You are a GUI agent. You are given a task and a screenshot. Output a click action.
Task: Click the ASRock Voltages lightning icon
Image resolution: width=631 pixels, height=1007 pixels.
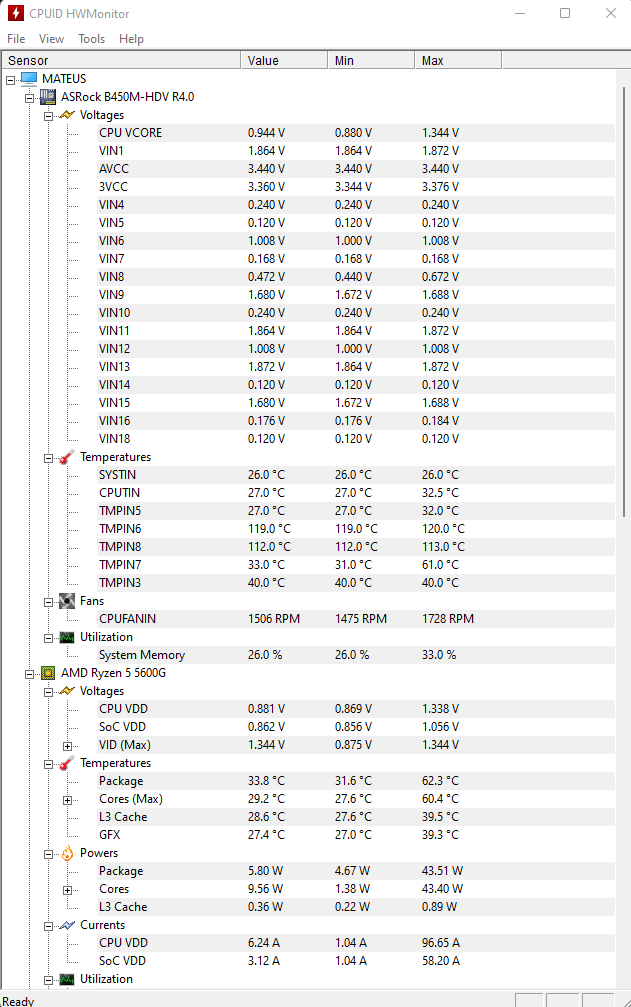(x=67, y=115)
